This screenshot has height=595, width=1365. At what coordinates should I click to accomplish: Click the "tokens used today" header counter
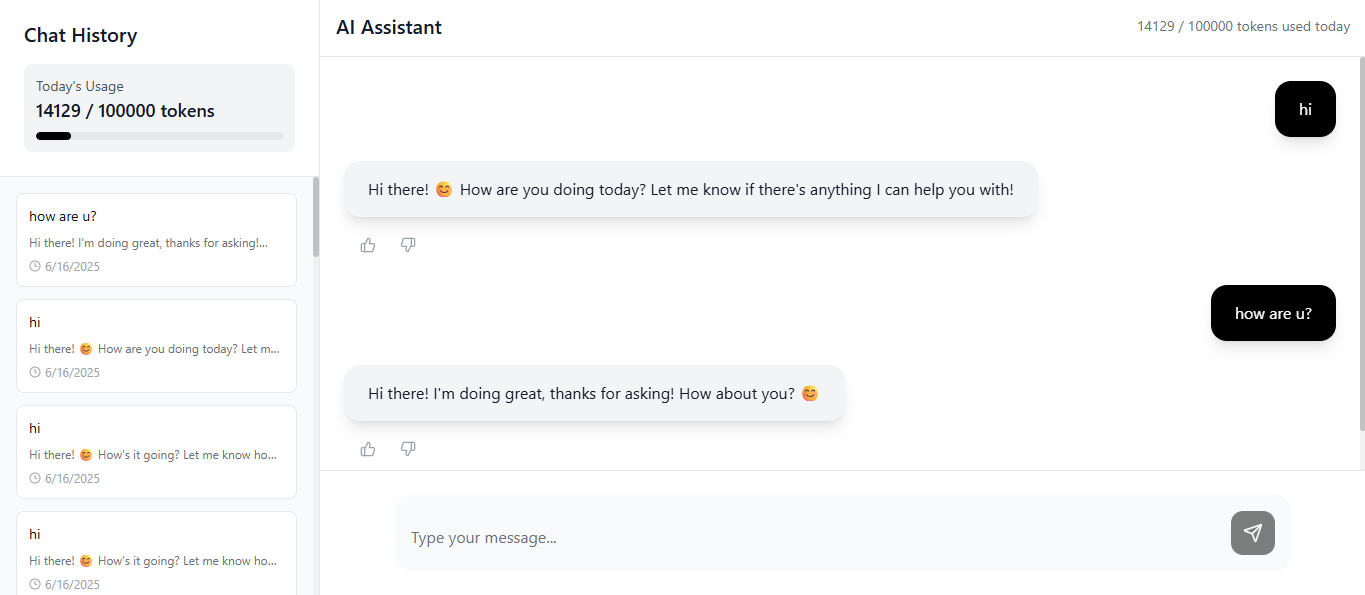1243,27
